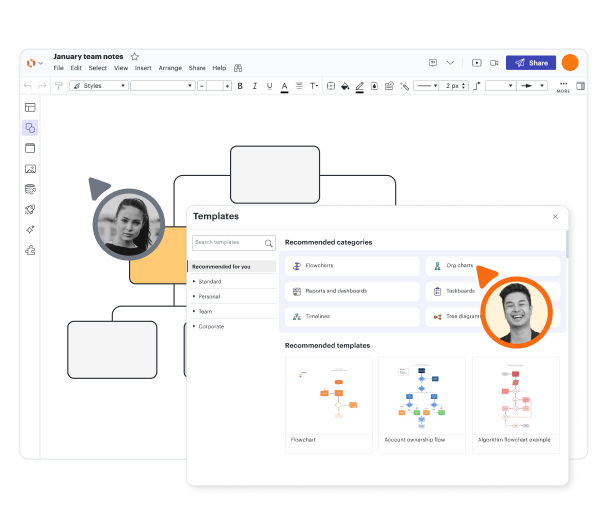This screenshot has height=509, width=608.
Task: Toggle italic text formatting
Action: click(x=255, y=86)
